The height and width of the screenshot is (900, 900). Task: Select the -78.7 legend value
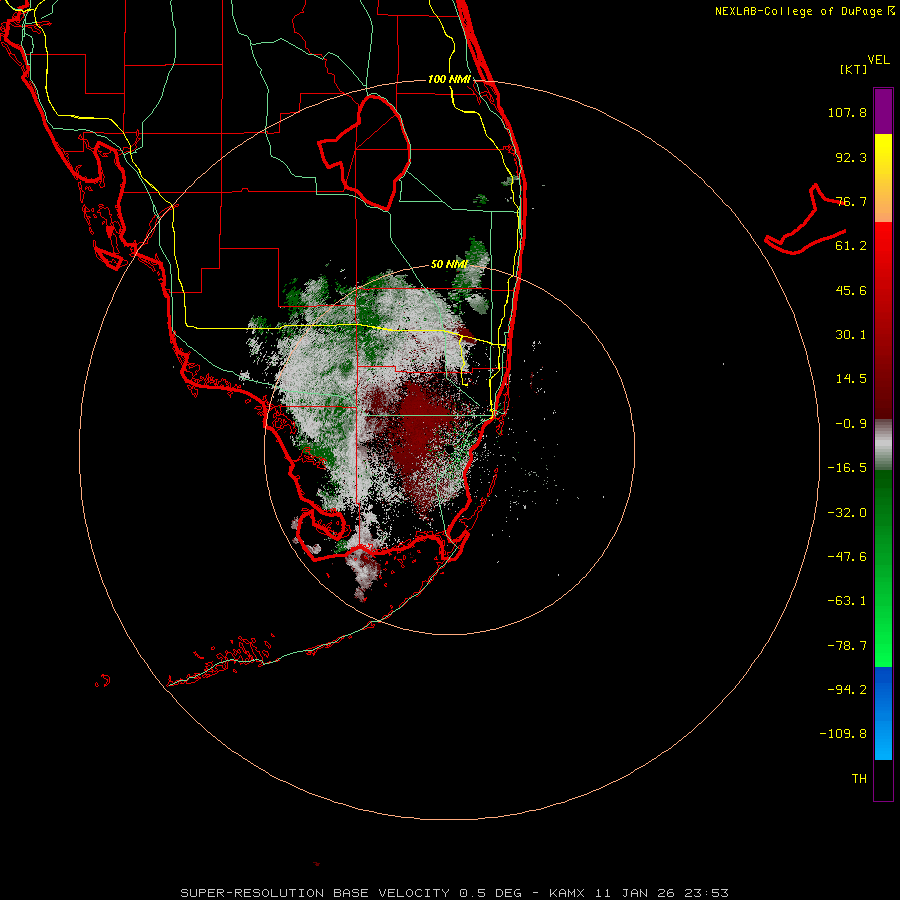click(847, 646)
